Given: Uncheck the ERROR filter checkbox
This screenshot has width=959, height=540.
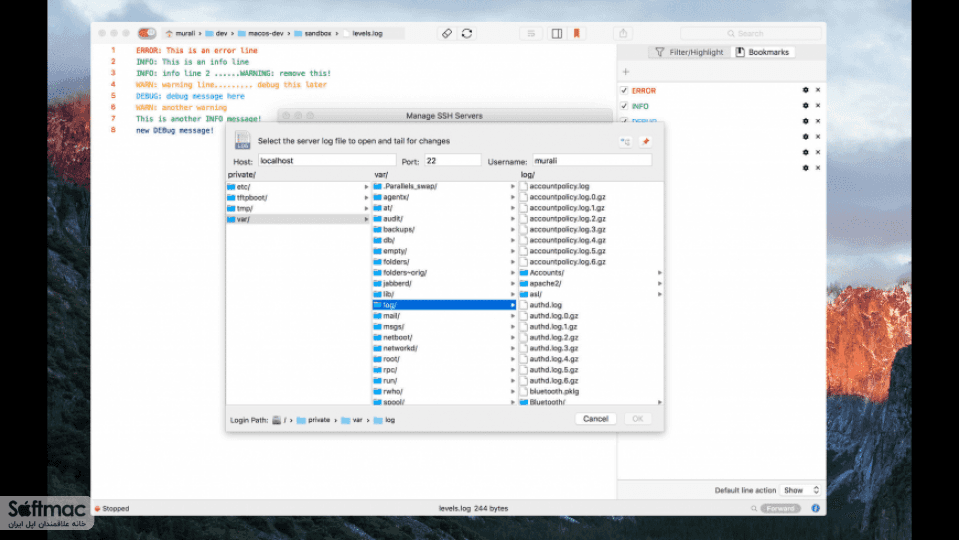Looking at the screenshot, I should click(624, 91).
